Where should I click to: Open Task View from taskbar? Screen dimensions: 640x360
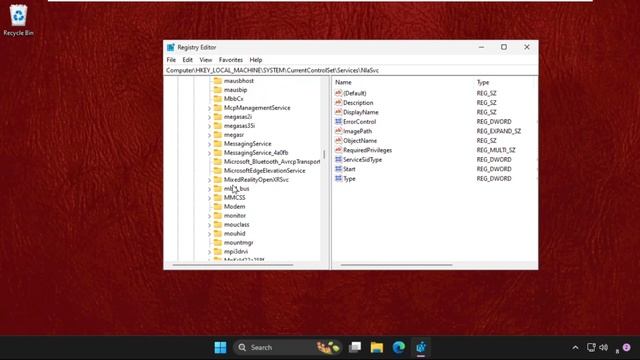pos(355,347)
